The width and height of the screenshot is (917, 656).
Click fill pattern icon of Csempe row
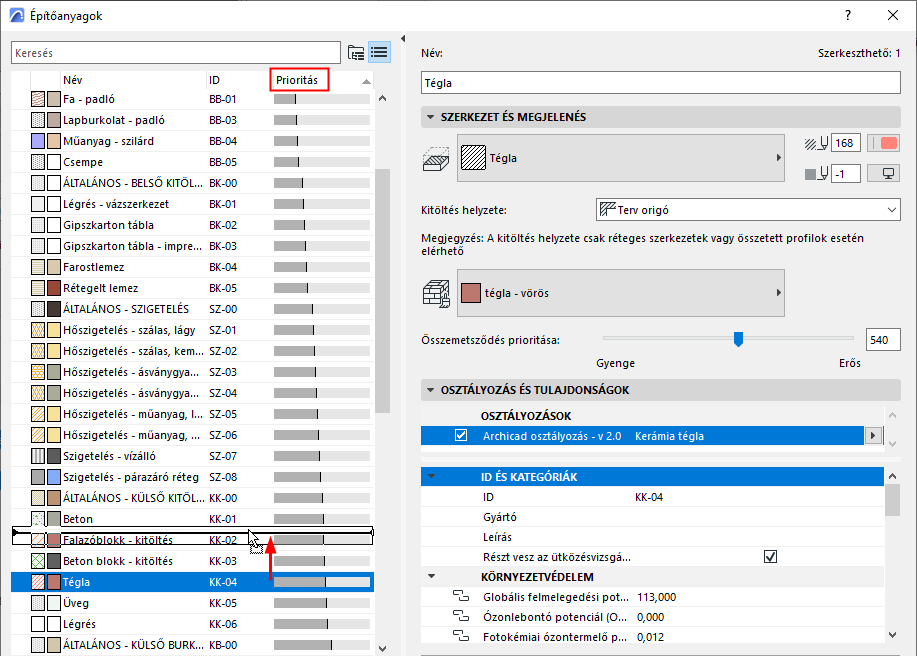38,162
